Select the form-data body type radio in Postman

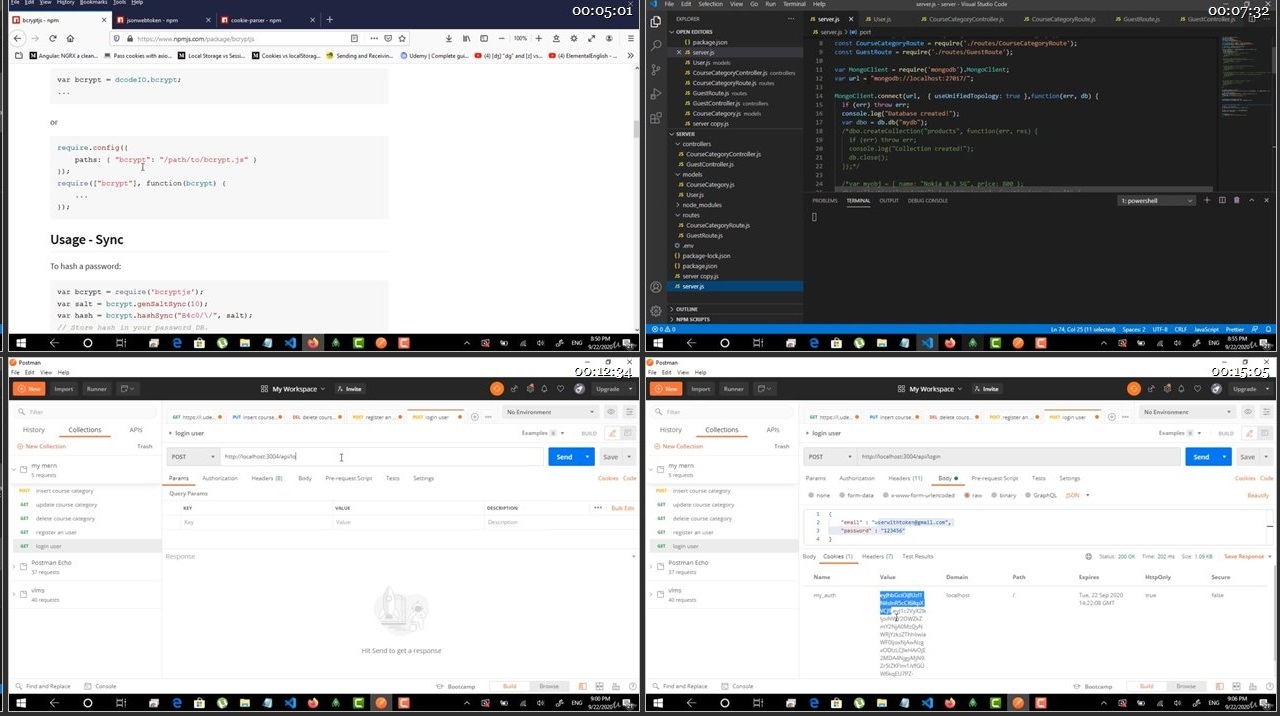coord(842,495)
